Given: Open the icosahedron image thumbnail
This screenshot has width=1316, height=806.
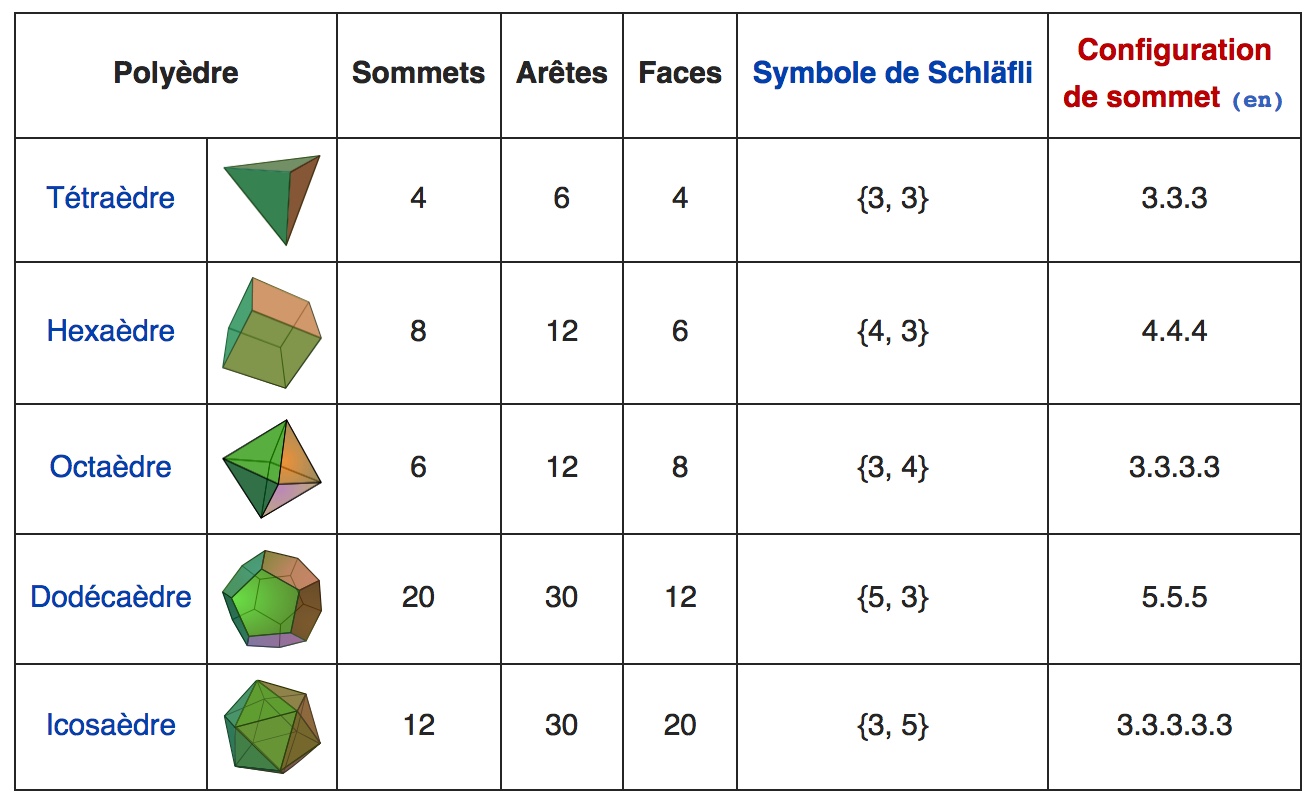Looking at the screenshot, I should coord(272,725).
